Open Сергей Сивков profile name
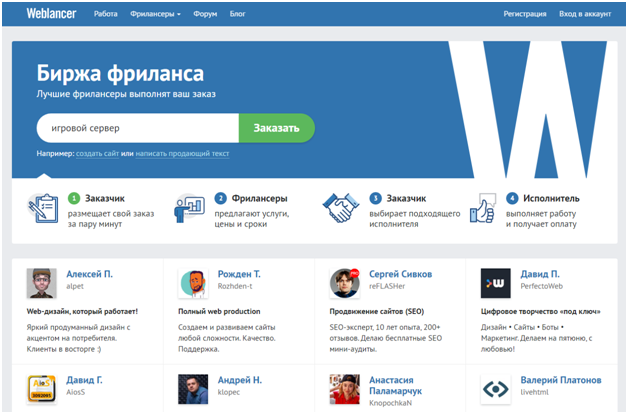The width and height of the screenshot is (628, 414). point(401,274)
